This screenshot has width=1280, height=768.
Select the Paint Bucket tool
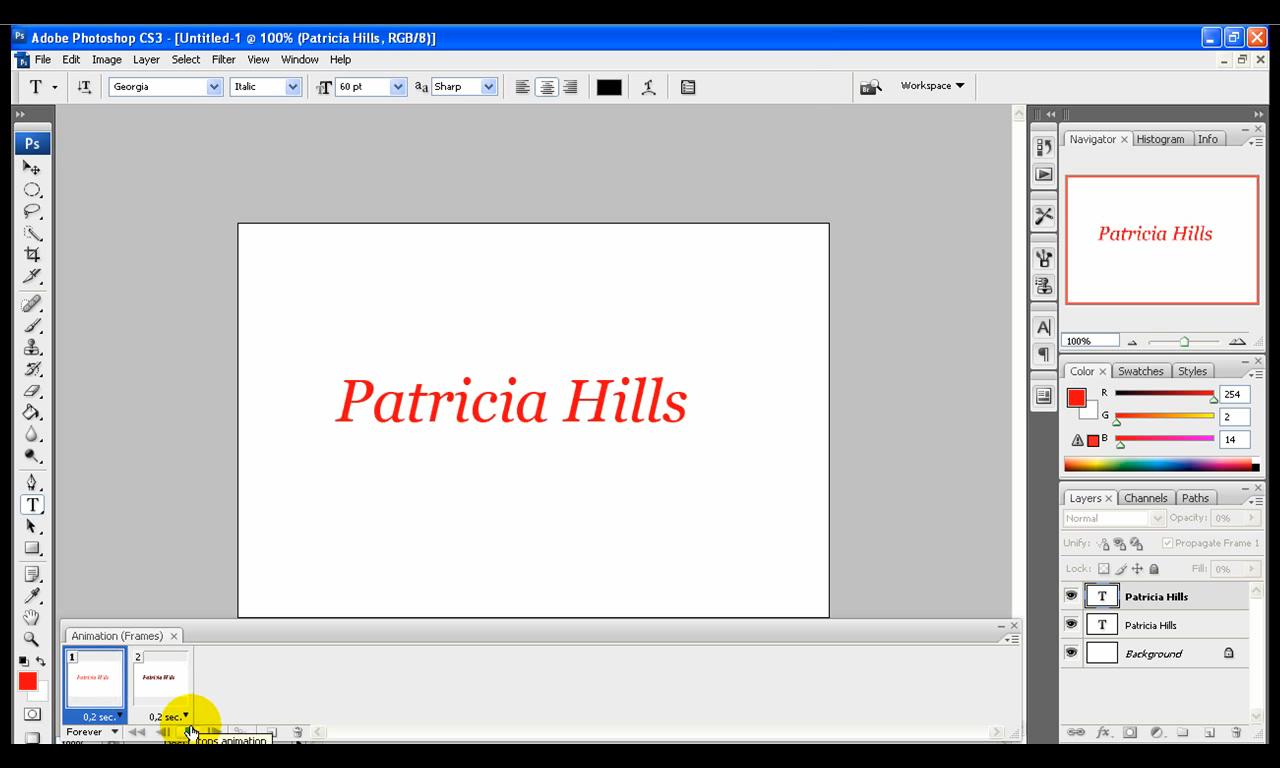pyautogui.click(x=32, y=412)
